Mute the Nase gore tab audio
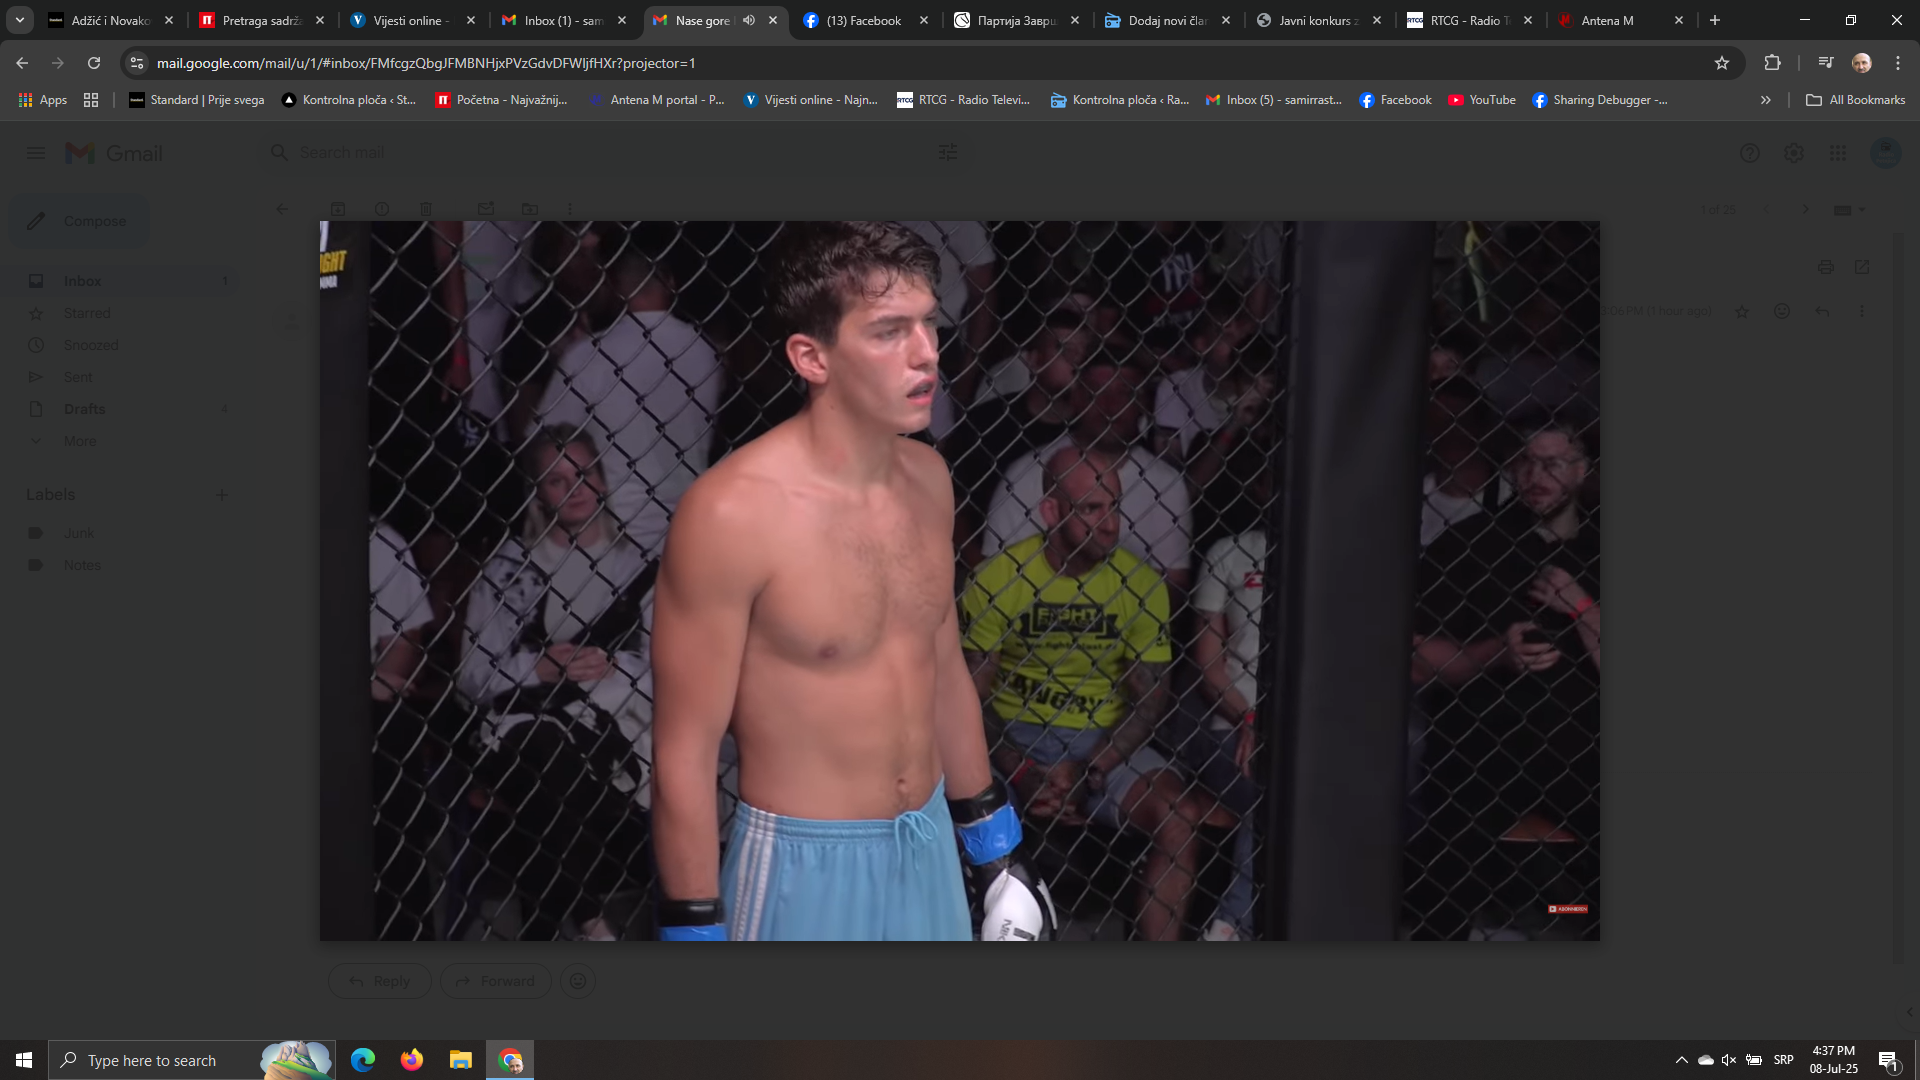 749,20
